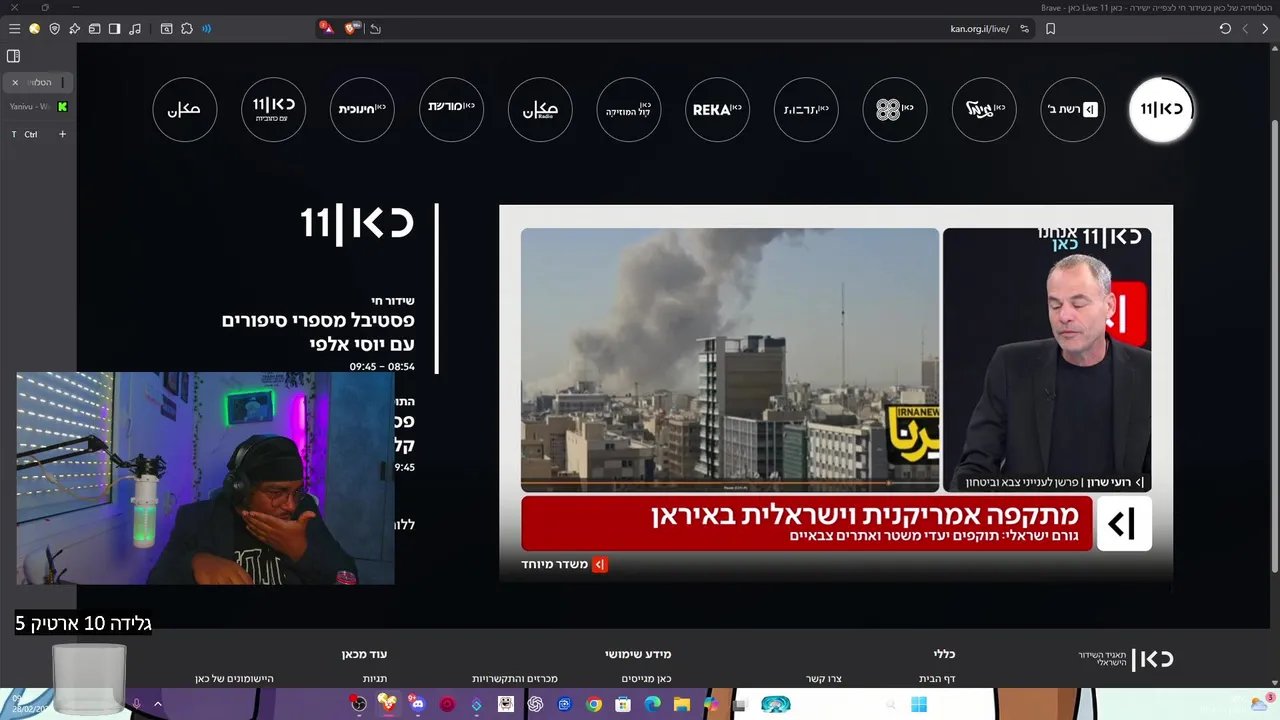Click the large Kan 11 logo heading
Viewport: 1280px width, 720px height.
coord(357,223)
